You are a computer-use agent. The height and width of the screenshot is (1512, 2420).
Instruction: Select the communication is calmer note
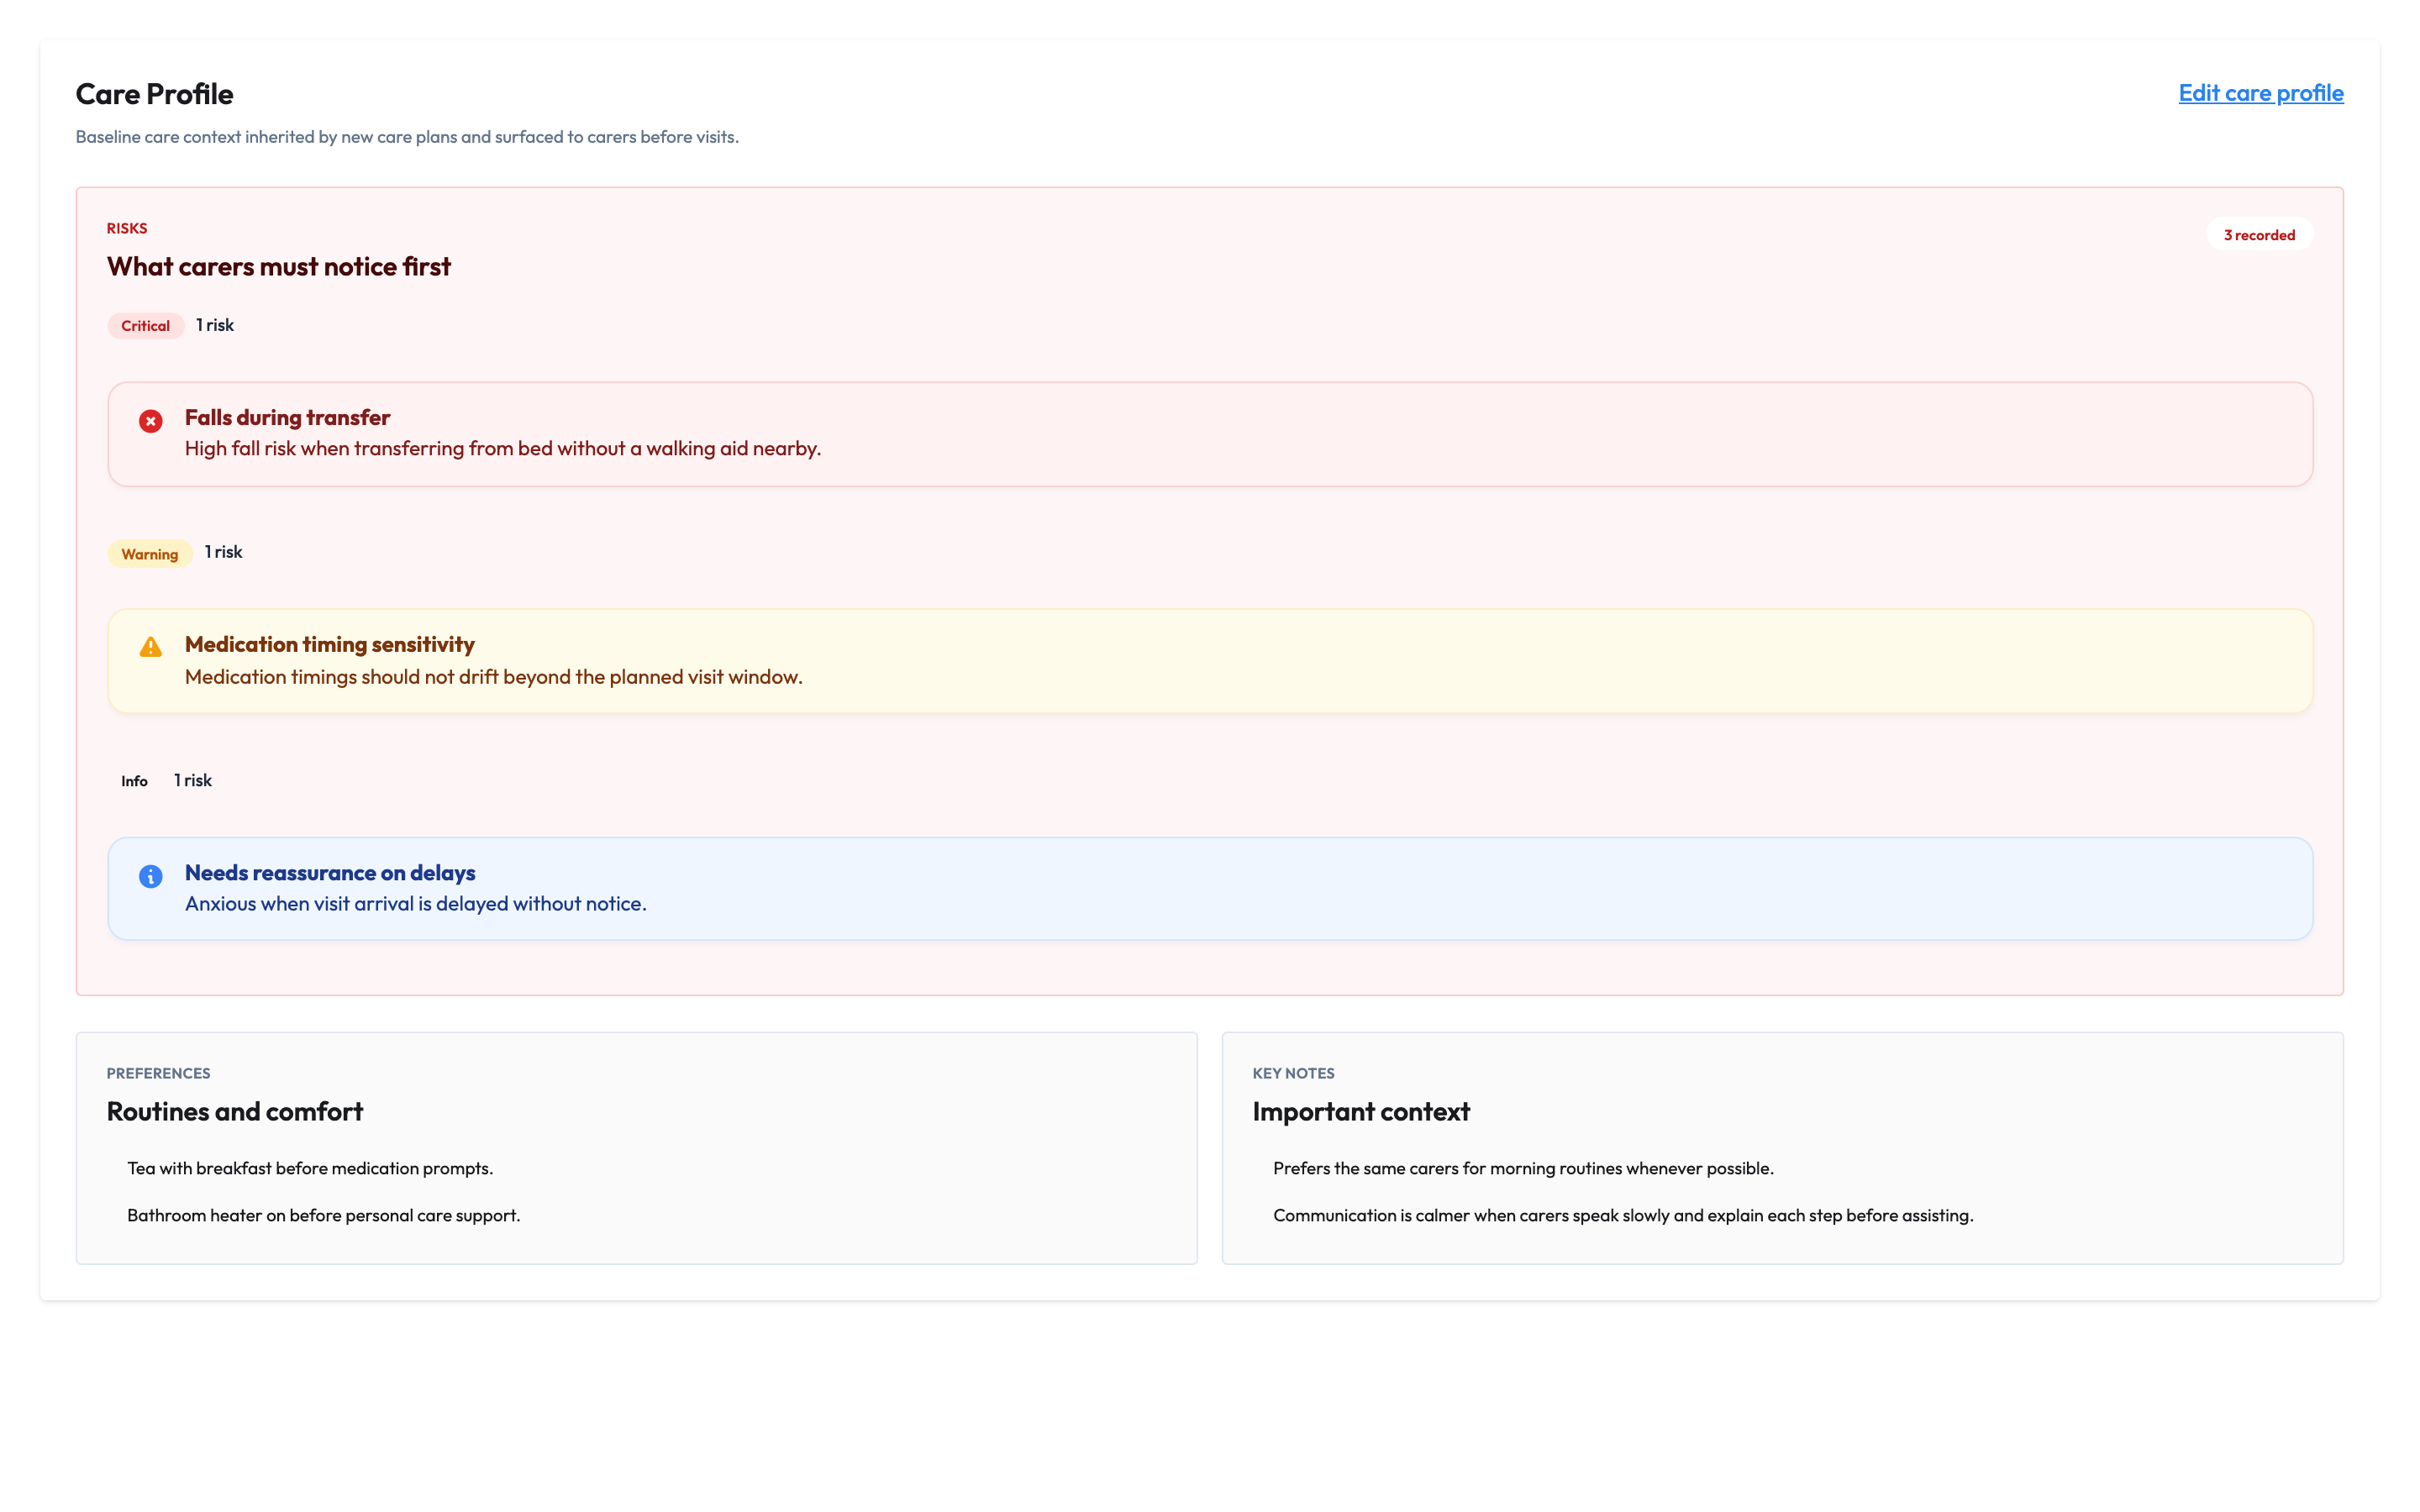[x=1623, y=1215]
